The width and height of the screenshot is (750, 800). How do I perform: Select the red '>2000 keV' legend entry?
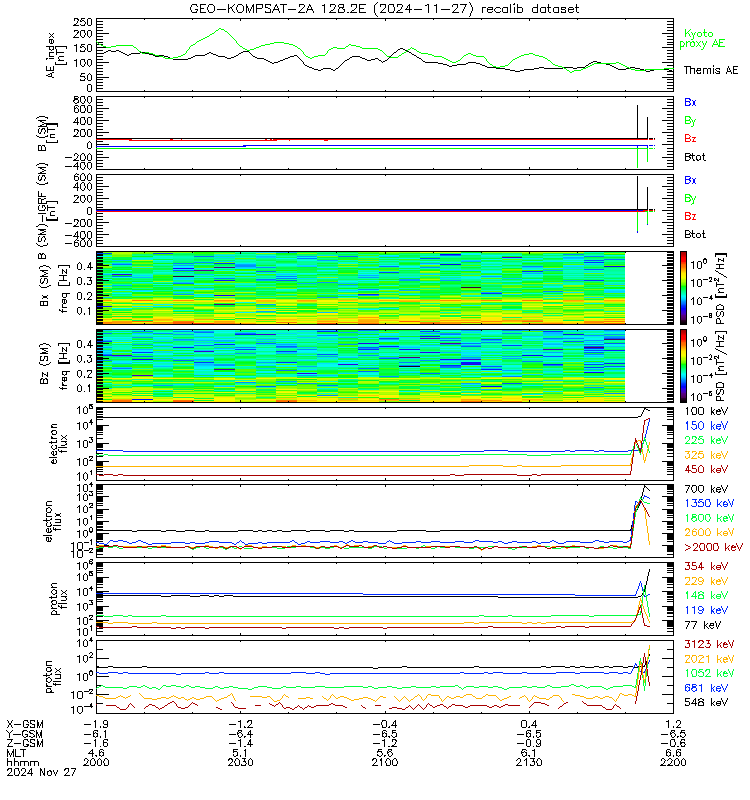(713, 547)
